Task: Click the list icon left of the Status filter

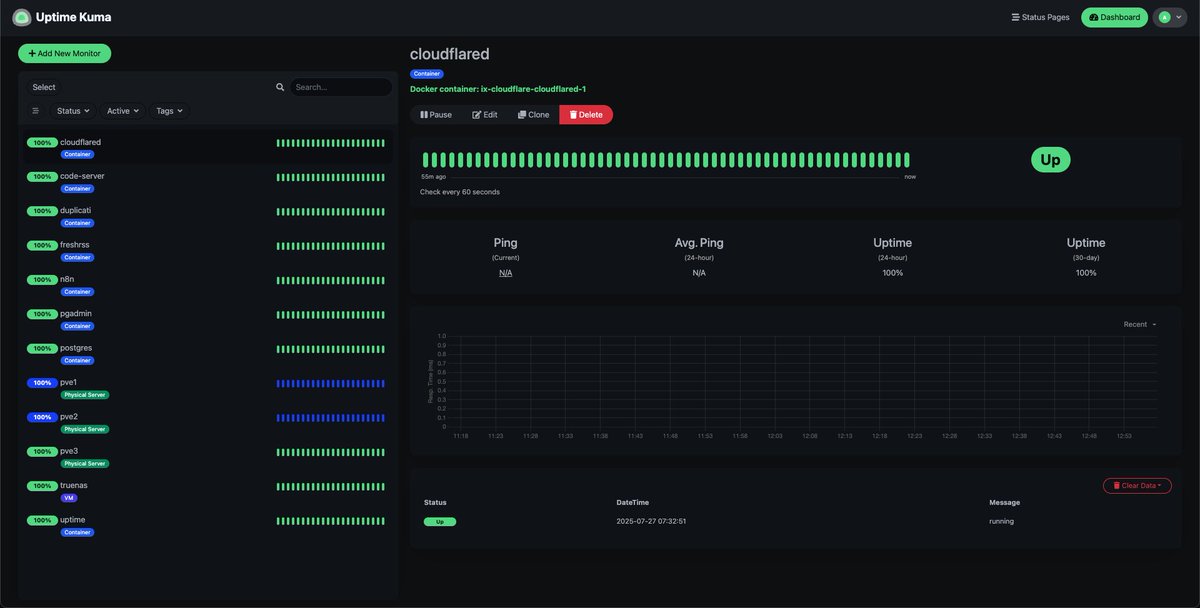Action: pos(34,110)
